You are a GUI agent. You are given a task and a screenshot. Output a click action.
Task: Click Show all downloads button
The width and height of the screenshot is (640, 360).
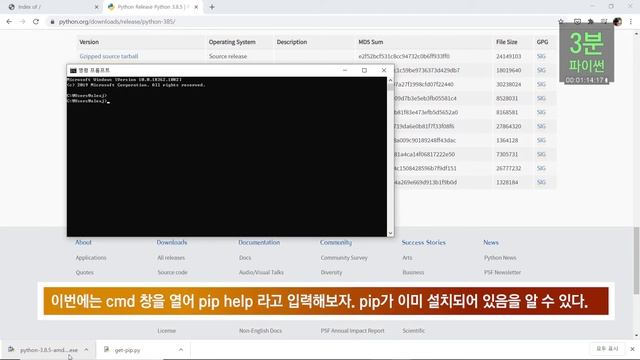(607, 349)
